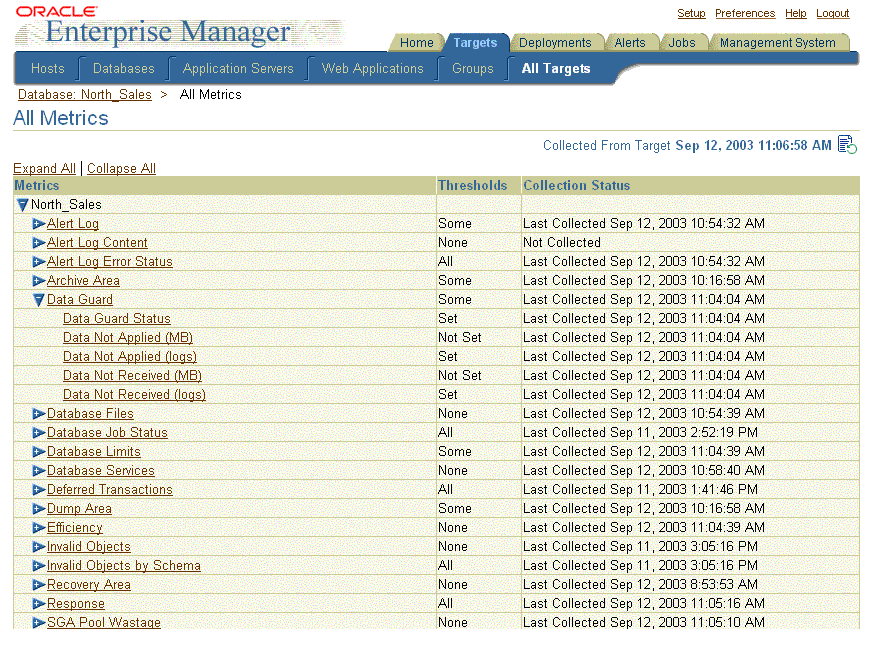Open the Response metric link
The image size is (895, 652).
coord(76,603)
